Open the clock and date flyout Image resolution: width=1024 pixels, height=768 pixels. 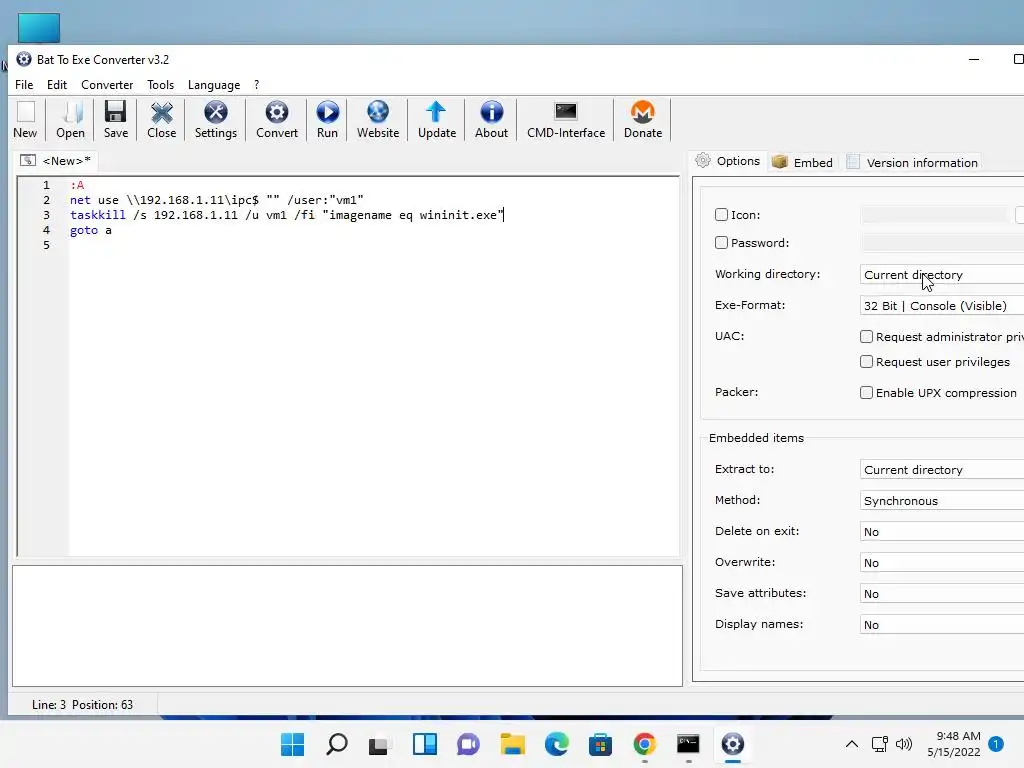954,744
